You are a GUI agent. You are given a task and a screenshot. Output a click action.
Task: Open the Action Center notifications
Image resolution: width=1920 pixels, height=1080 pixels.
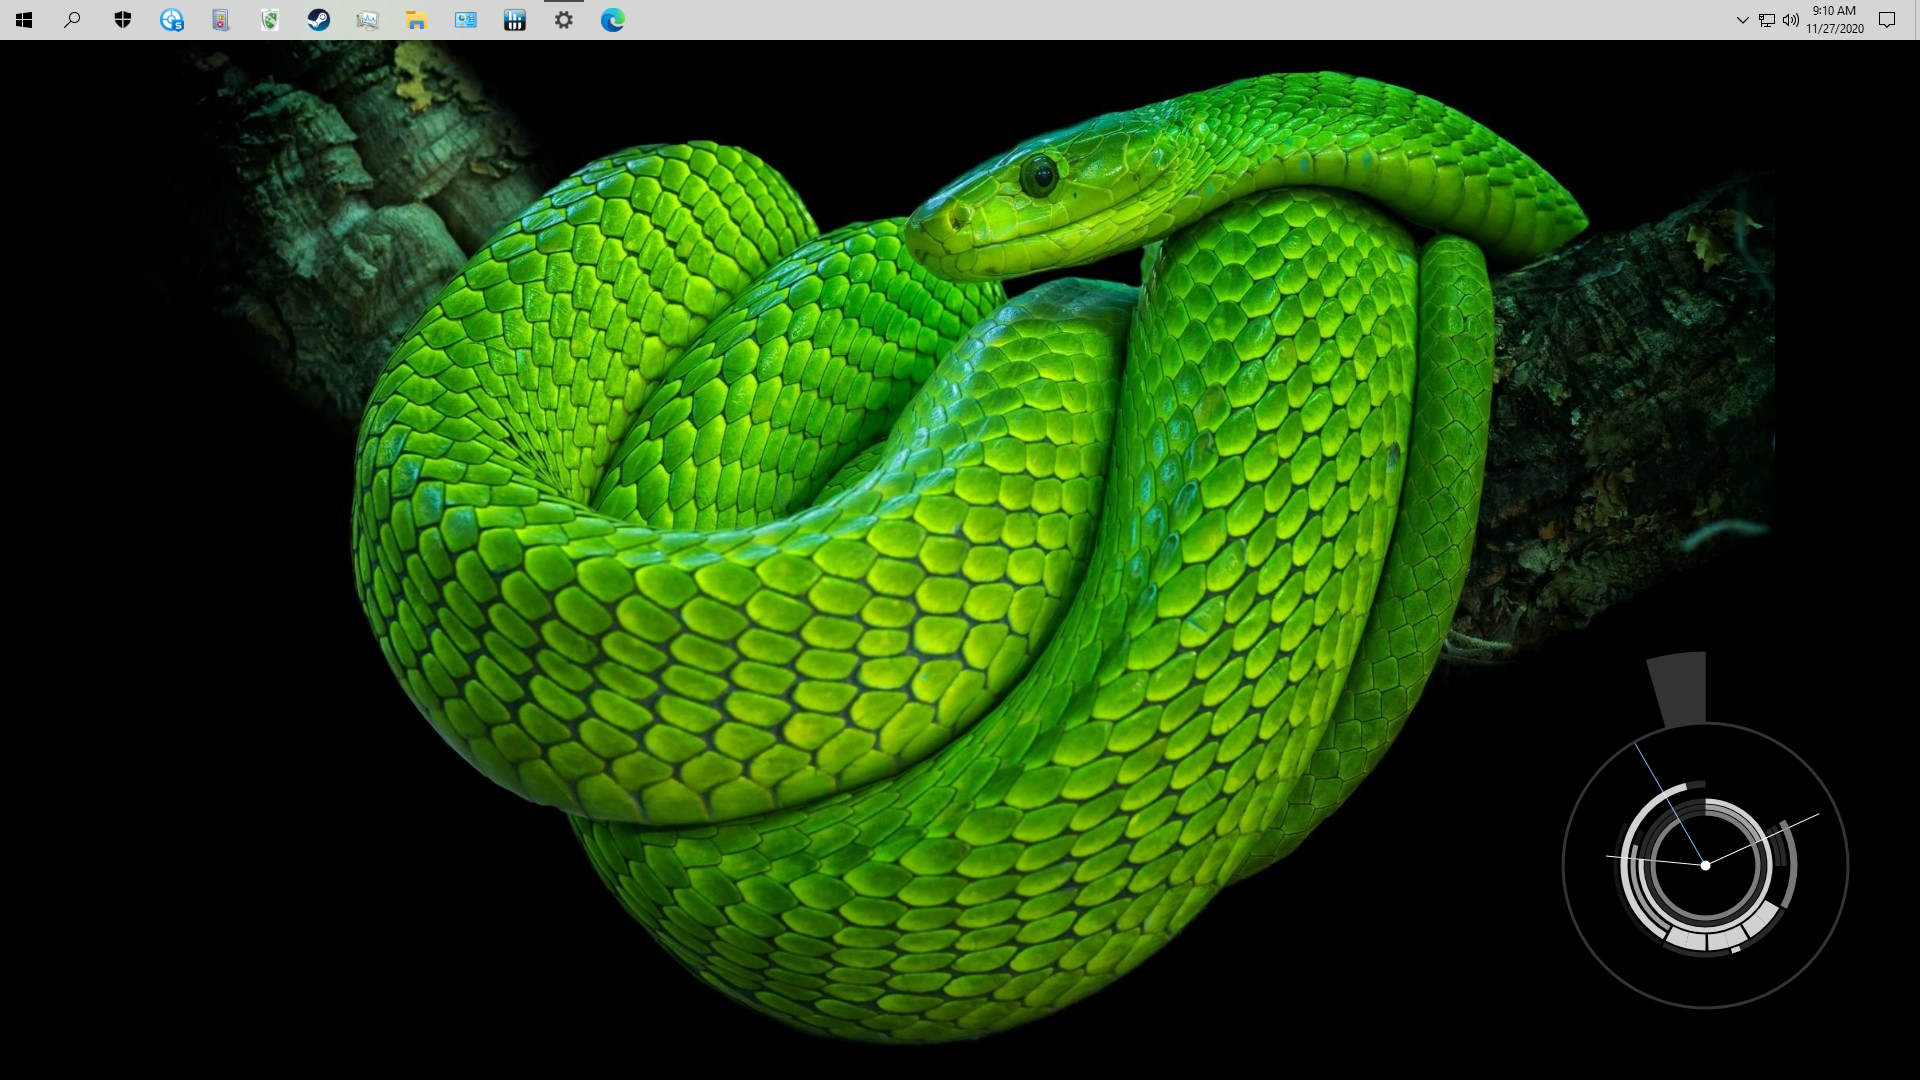point(1887,20)
